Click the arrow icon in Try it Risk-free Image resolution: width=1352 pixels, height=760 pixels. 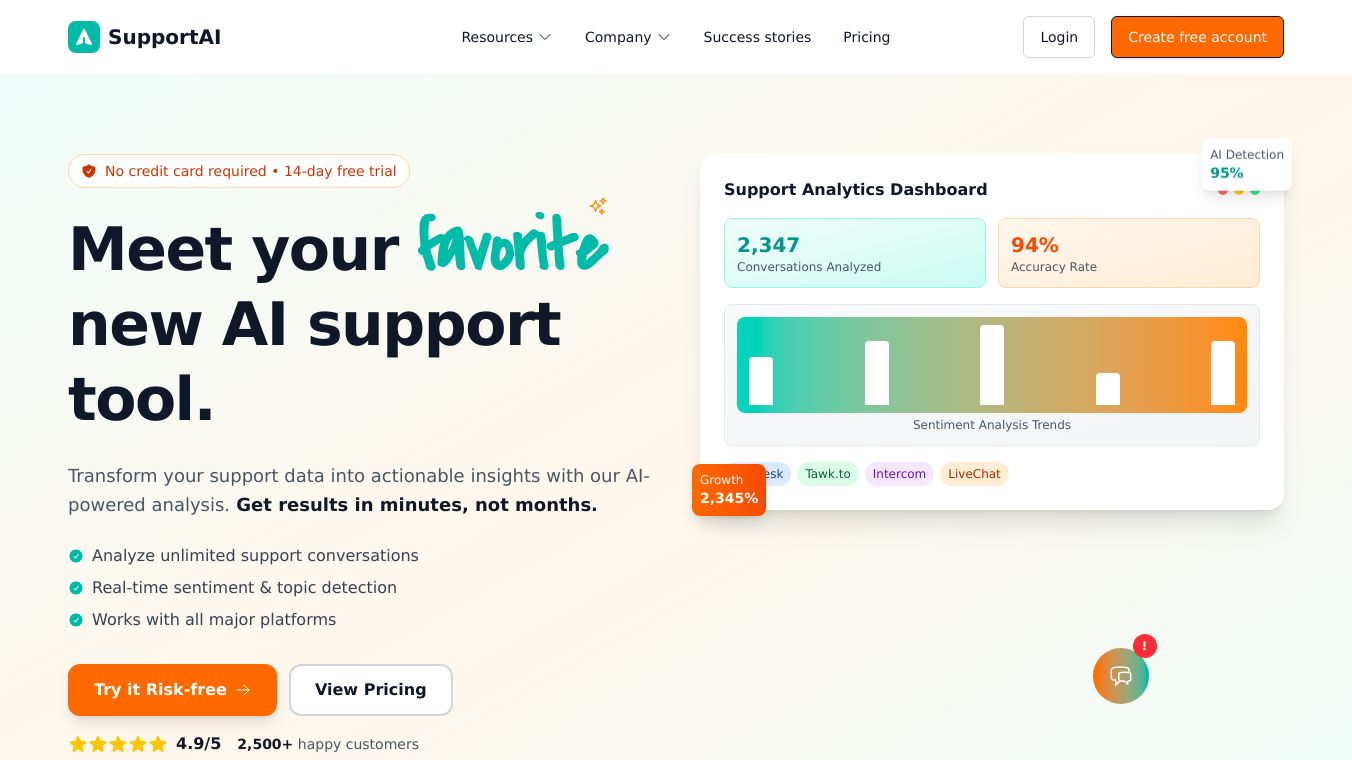coord(244,690)
